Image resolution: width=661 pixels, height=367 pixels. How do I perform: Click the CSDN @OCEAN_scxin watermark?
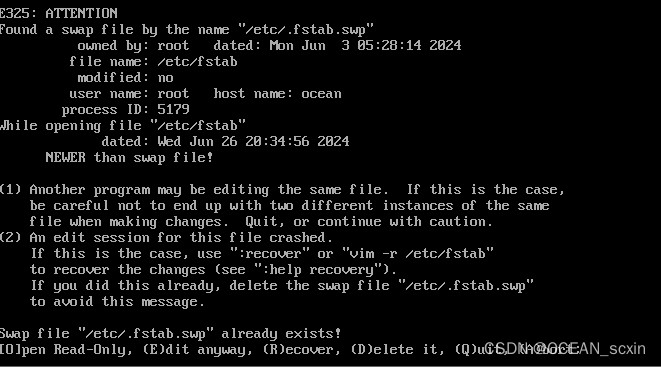point(565,348)
